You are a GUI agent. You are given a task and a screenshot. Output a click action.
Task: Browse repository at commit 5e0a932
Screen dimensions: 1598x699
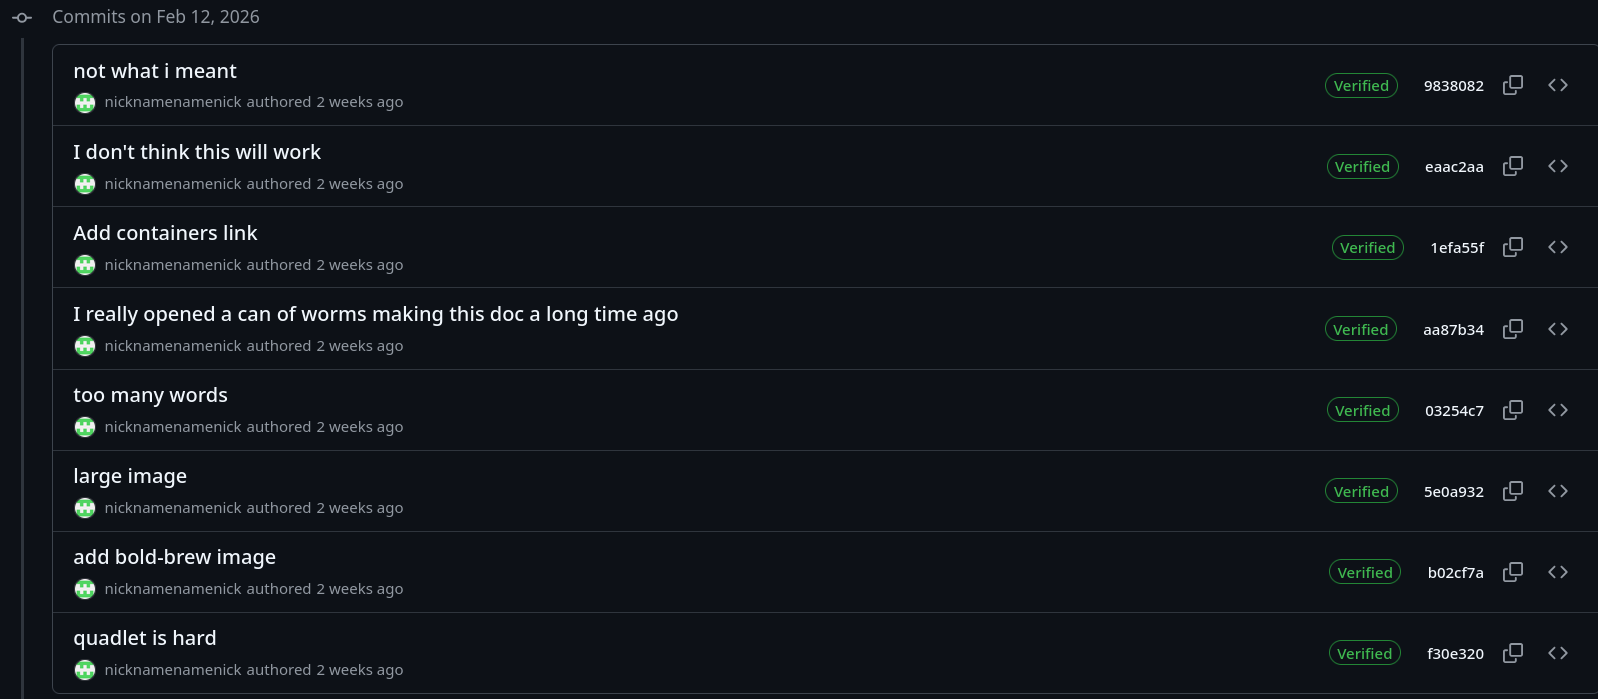[x=1557, y=491]
